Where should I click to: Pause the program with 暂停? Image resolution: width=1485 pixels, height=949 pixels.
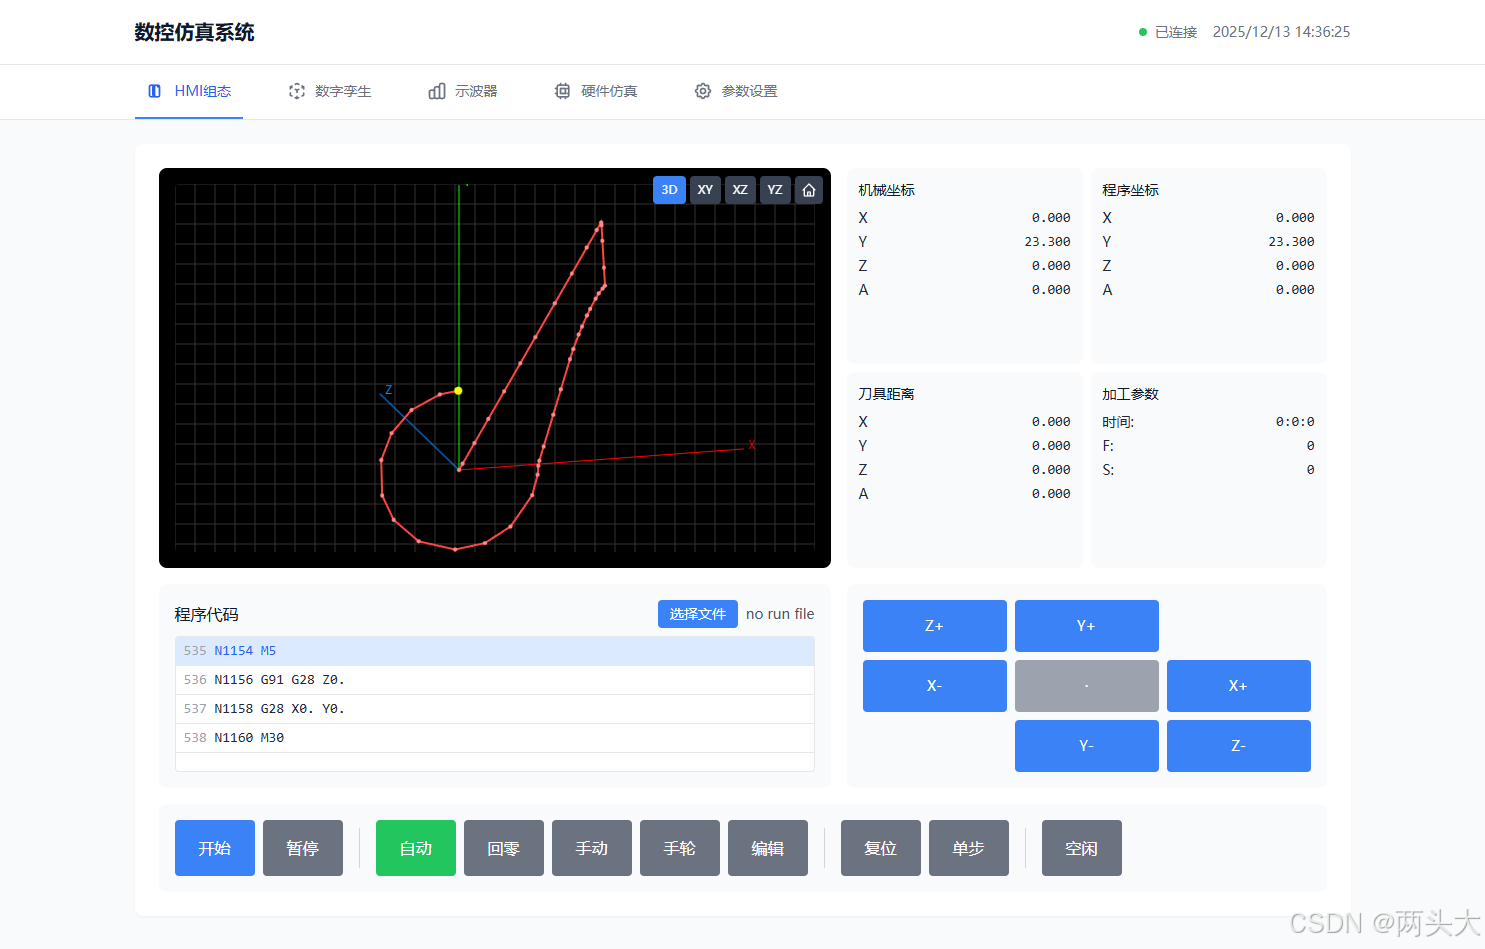click(x=303, y=848)
